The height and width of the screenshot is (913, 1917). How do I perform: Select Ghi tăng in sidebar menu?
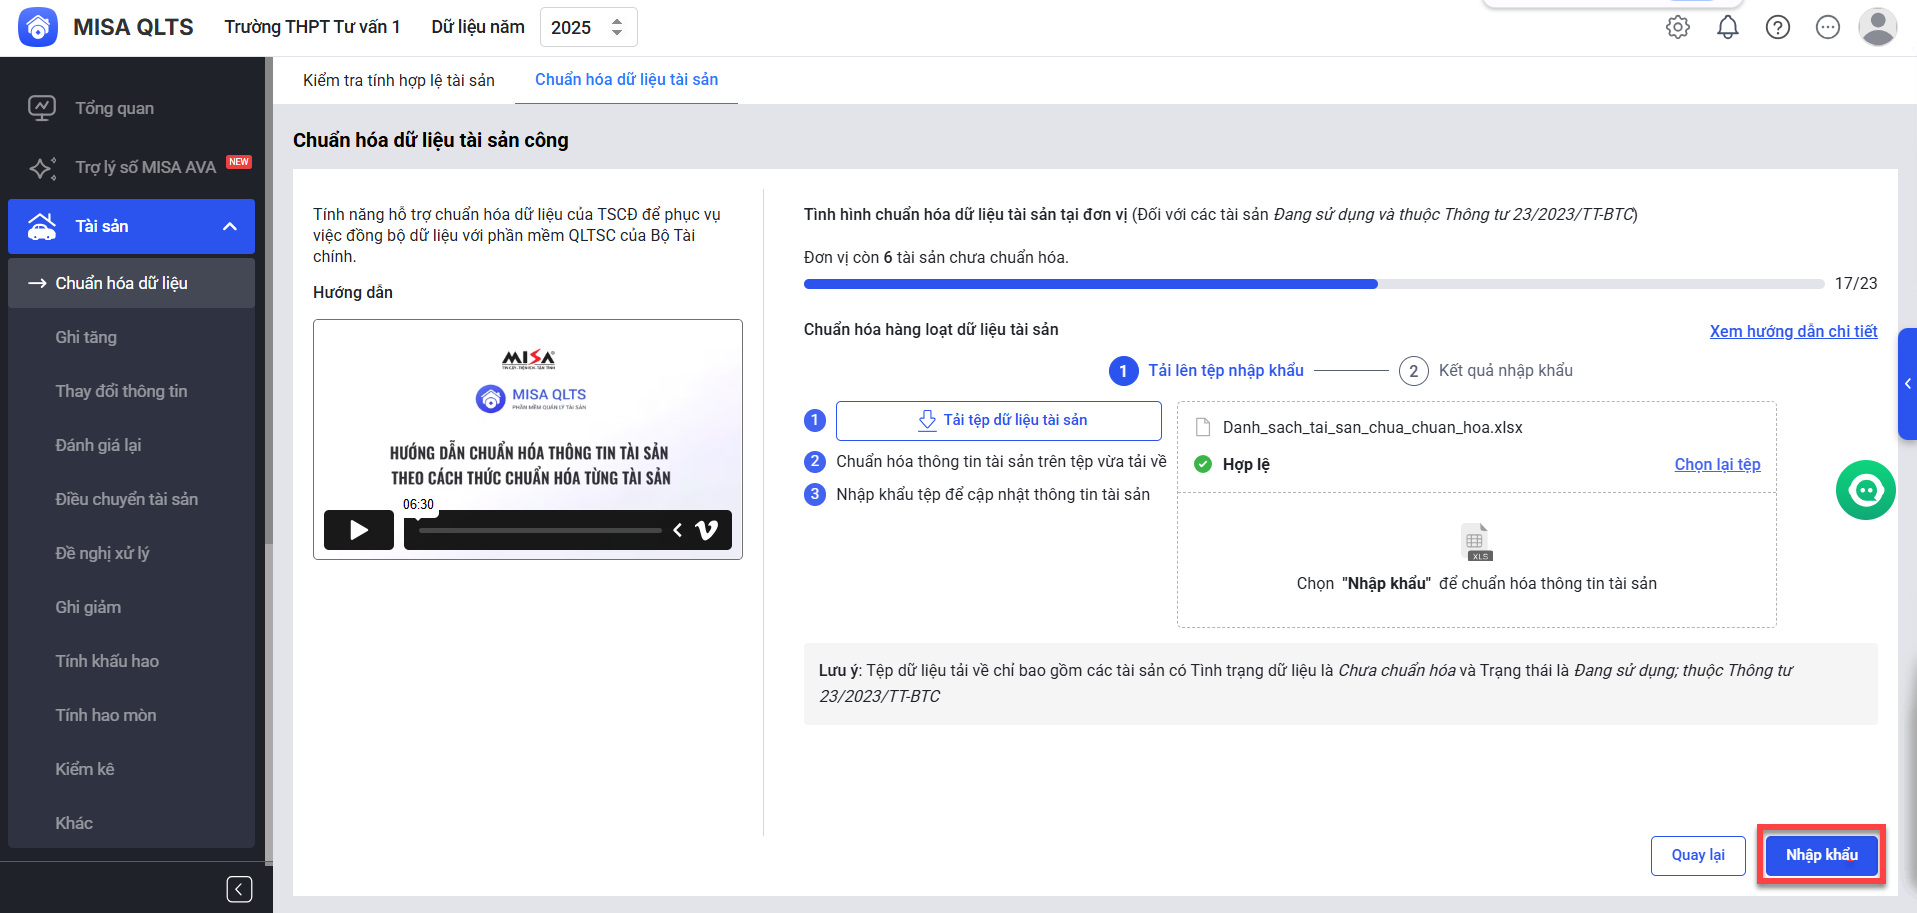point(86,337)
